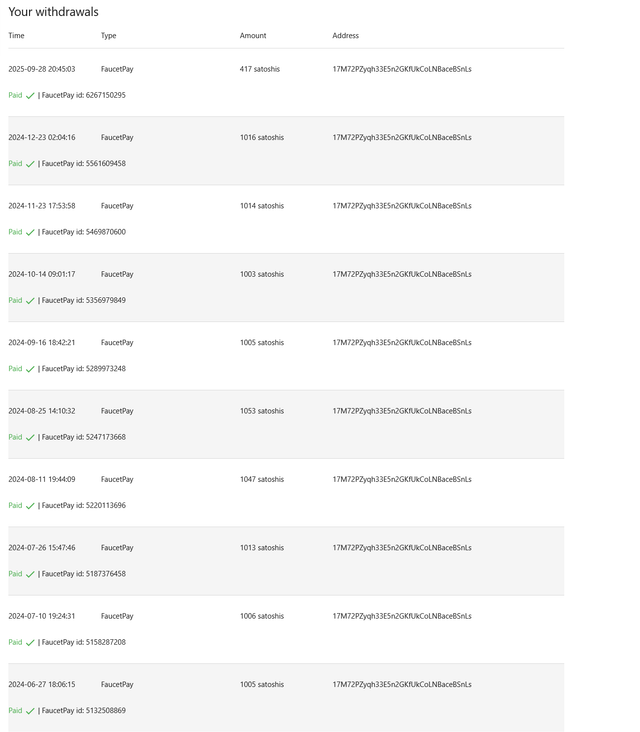Click the Address column header
The image size is (640, 732).
point(345,36)
